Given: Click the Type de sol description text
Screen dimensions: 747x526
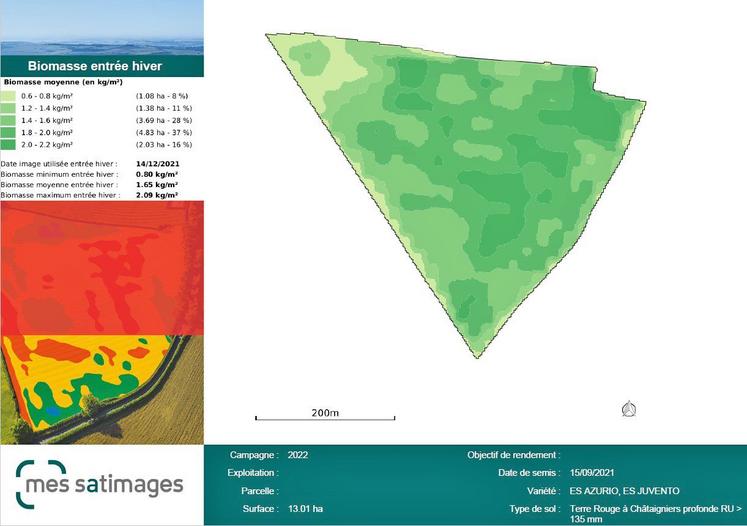Looking at the screenshot, I should pyautogui.click(x=652, y=514).
